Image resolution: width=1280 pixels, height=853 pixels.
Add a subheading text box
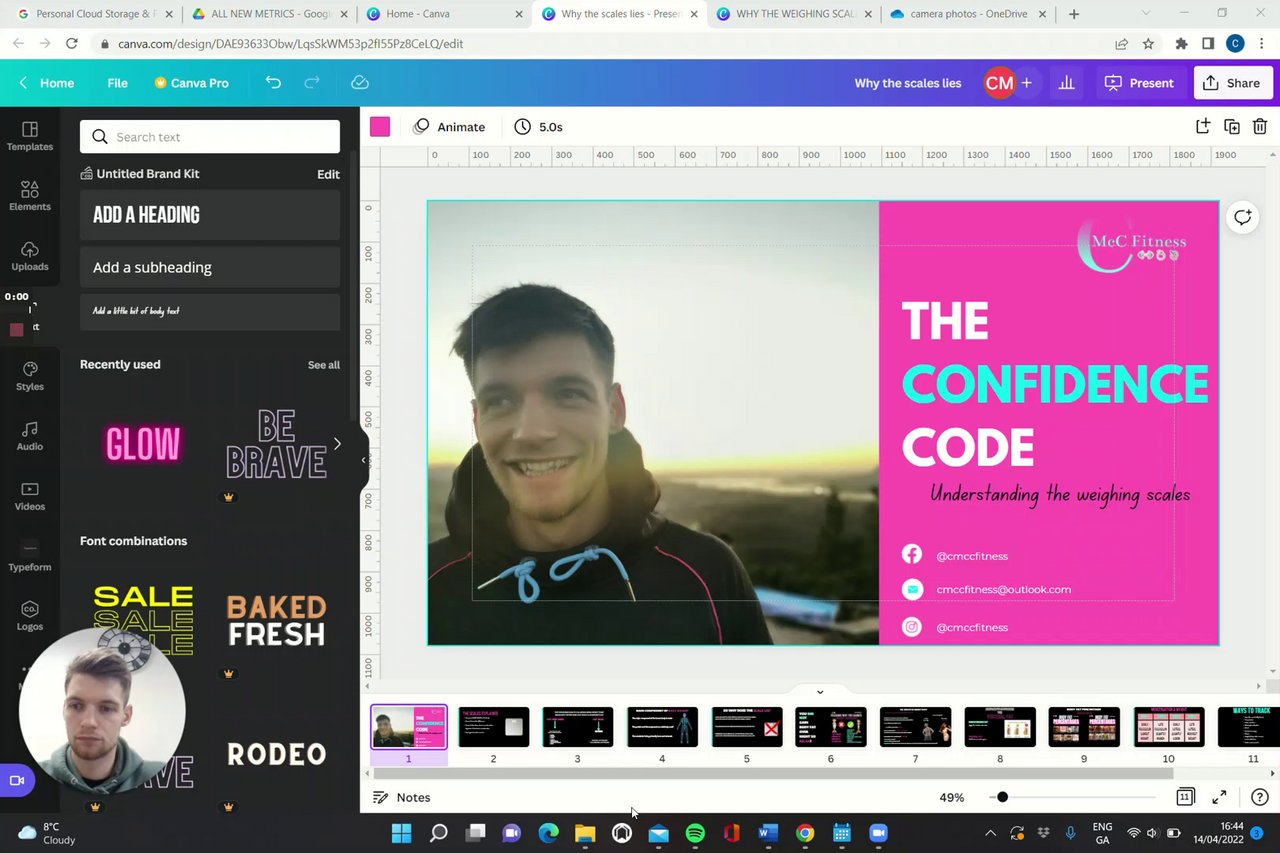(210, 267)
